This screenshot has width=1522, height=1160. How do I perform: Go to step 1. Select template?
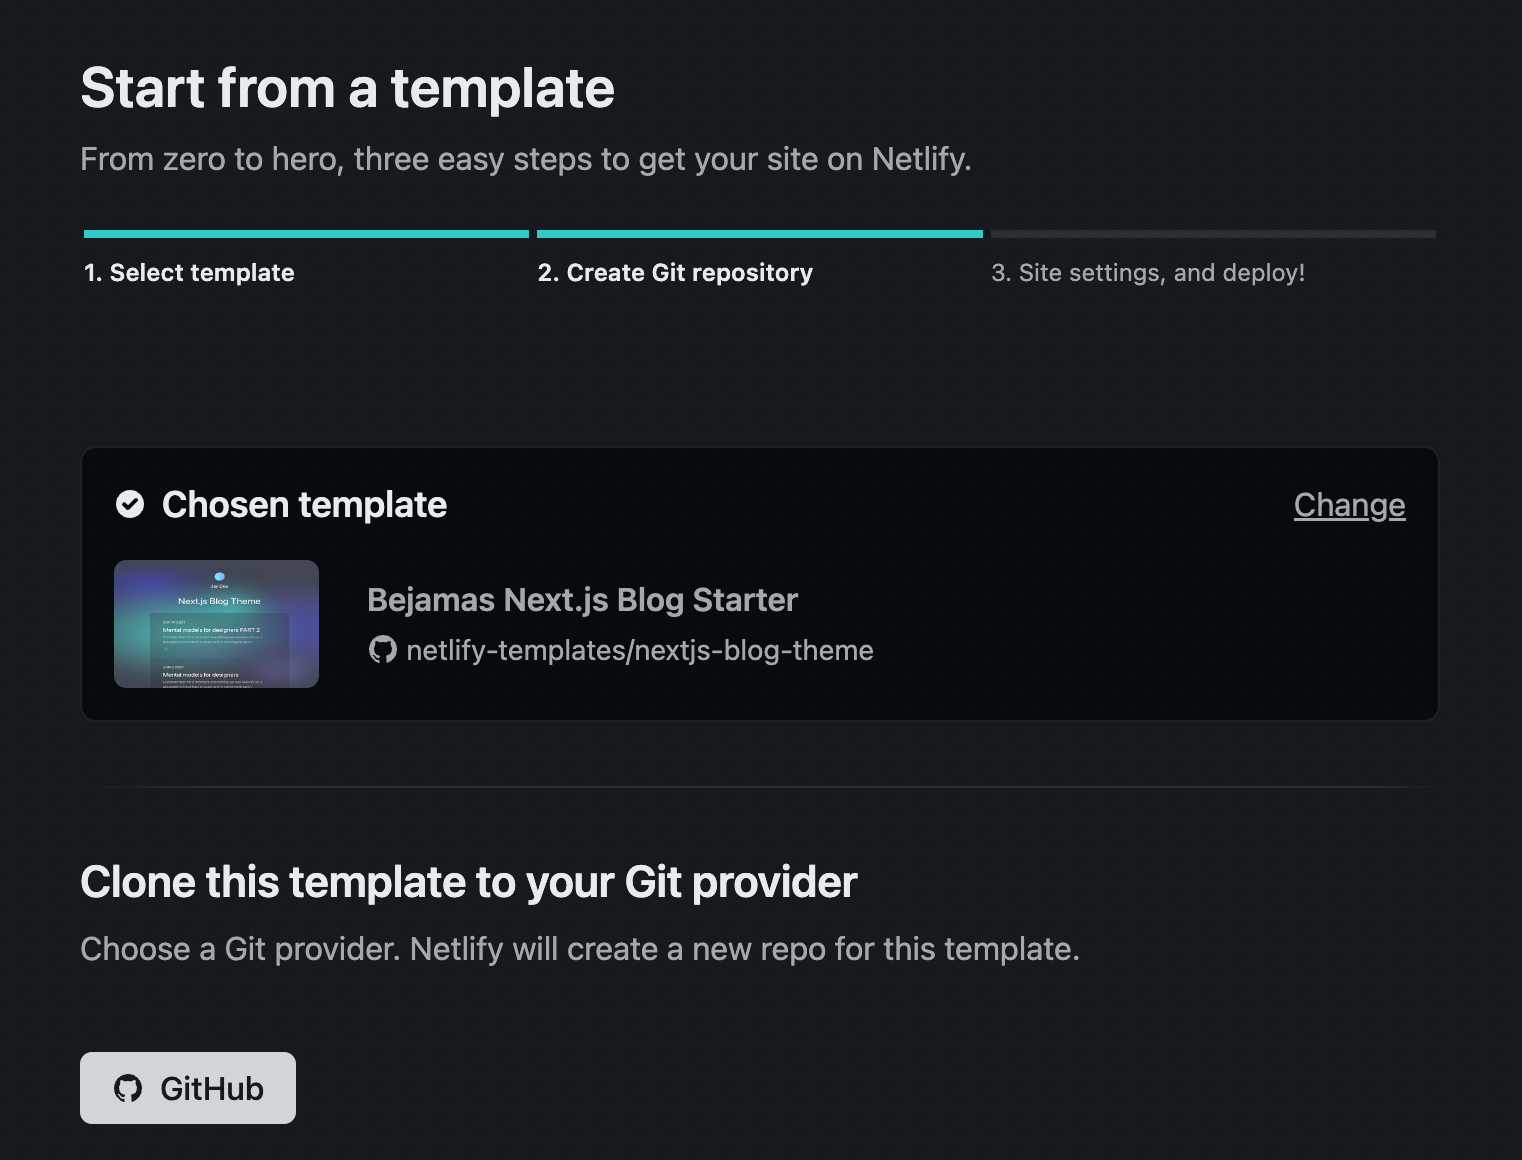(189, 273)
